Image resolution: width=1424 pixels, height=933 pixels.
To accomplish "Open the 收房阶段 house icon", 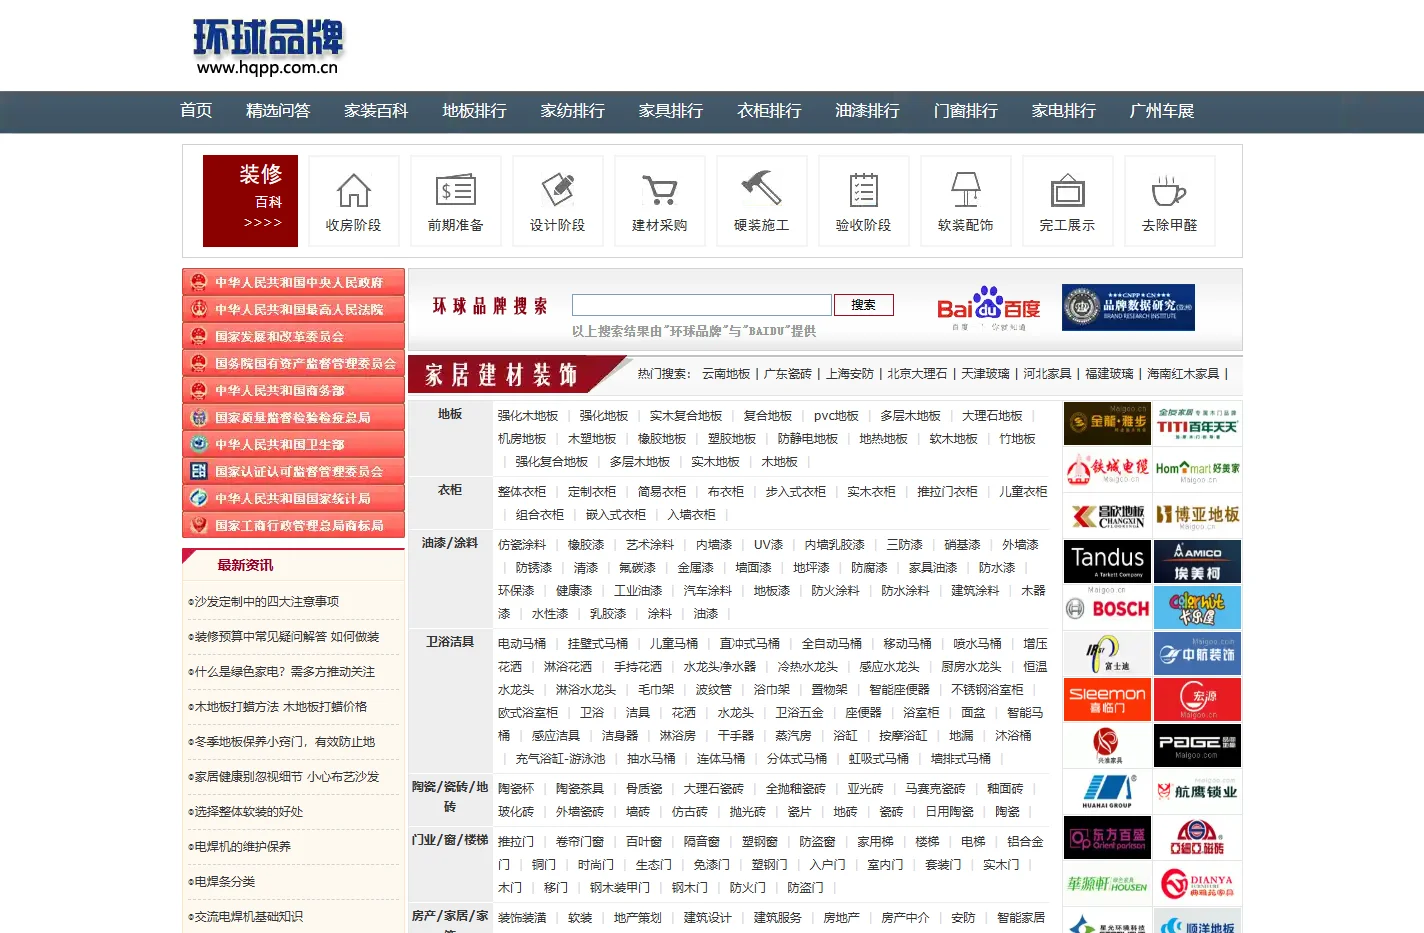I will [354, 200].
